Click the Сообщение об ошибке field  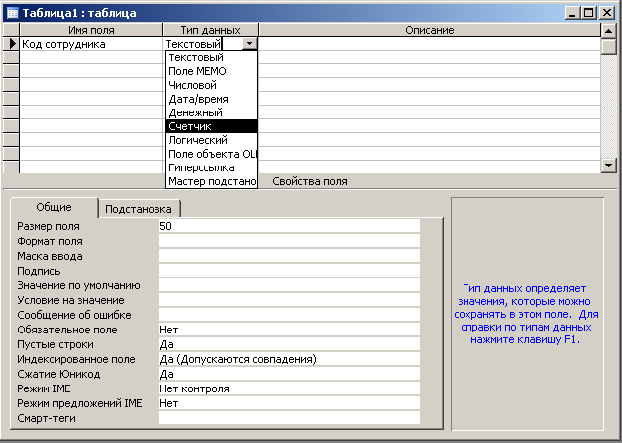tap(289, 315)
